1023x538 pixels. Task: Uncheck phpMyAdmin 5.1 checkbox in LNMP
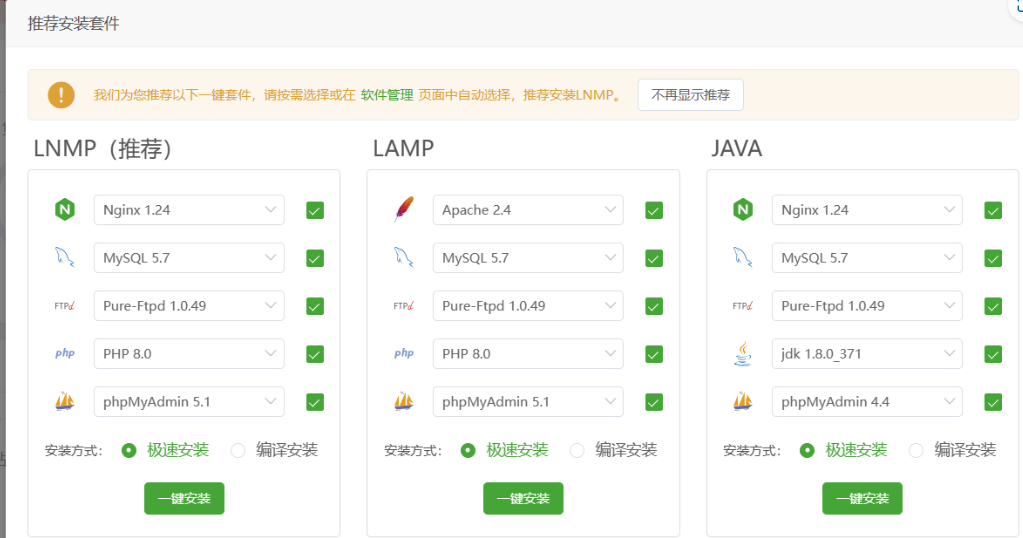(x=315, y=402)
